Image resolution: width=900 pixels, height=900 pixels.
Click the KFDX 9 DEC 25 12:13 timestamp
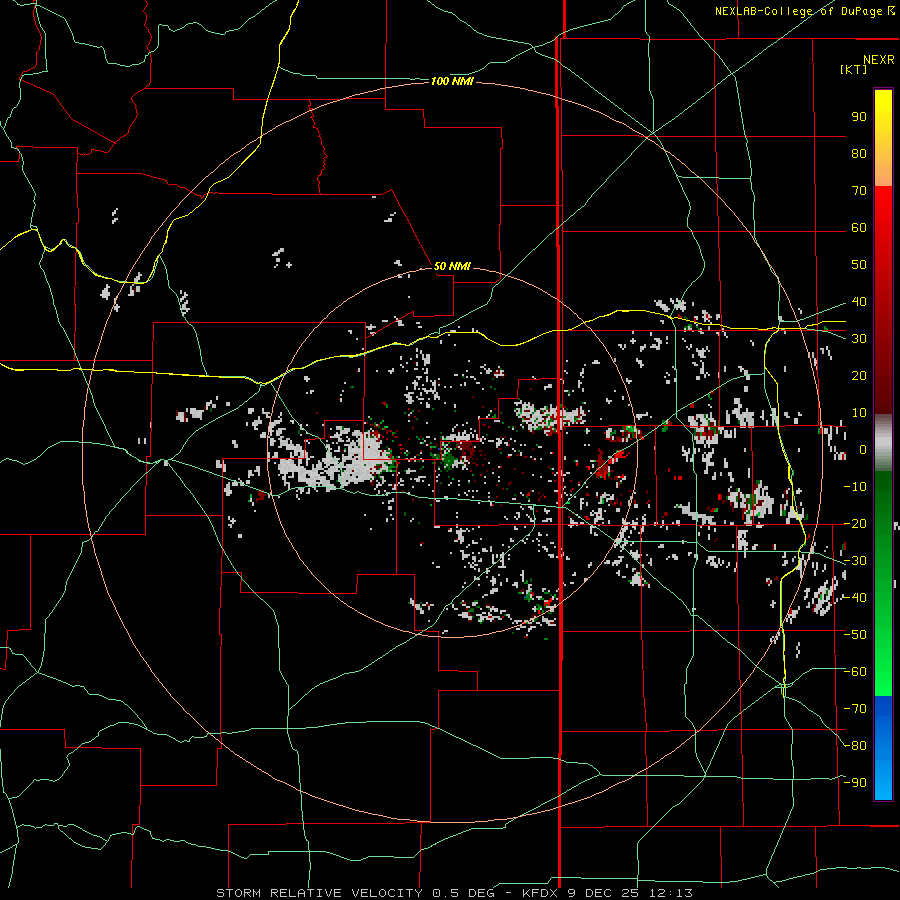click(607, 893)
